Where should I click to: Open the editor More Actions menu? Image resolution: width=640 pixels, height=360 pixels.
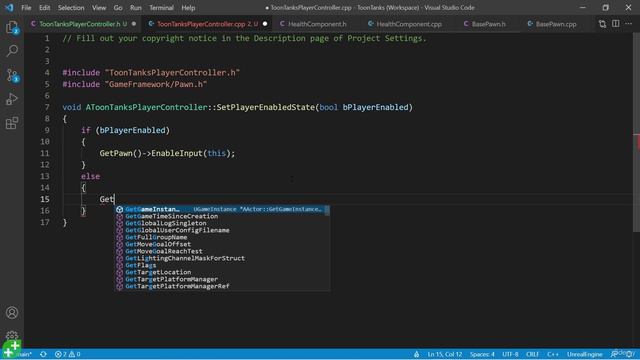(629, 24)
